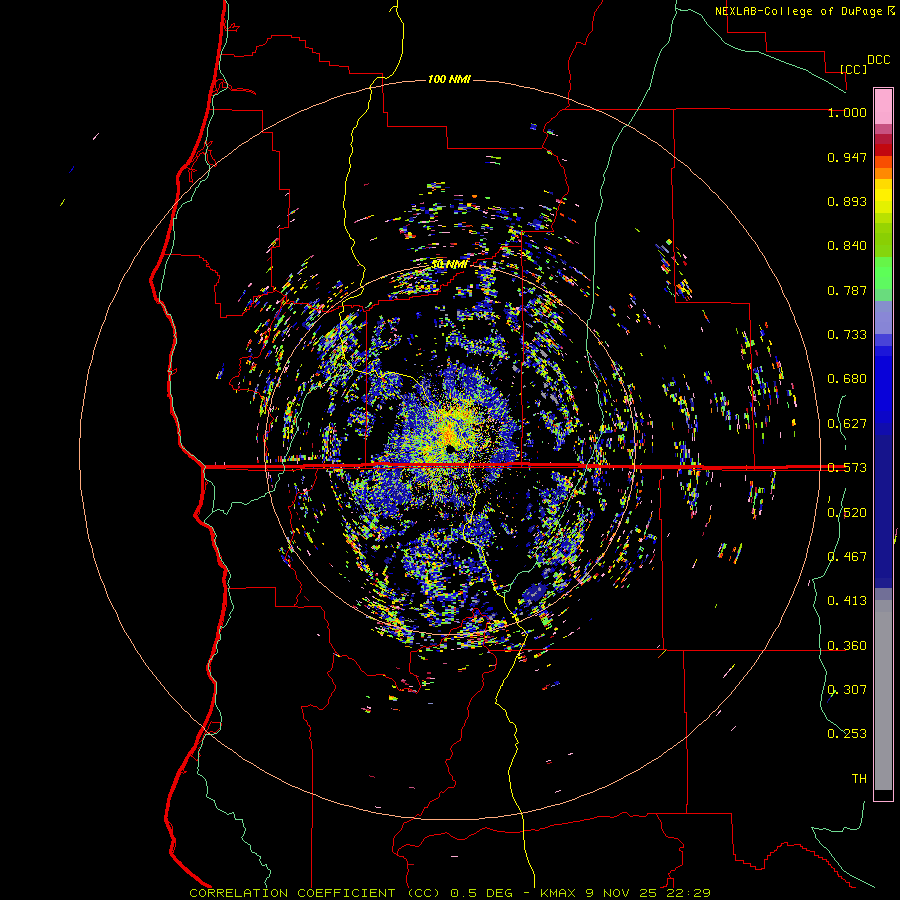Screen dimensions: 900x900
Task: Click the 0.893 scale value
Action: click(847, 201)
